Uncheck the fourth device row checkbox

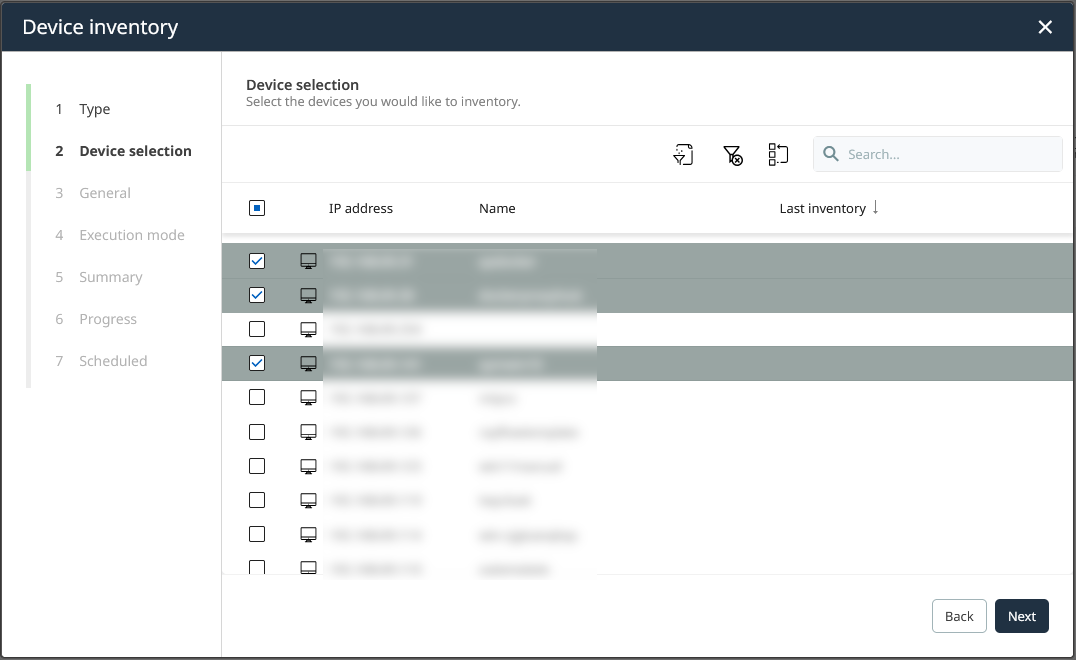click(x=257, y=363)
